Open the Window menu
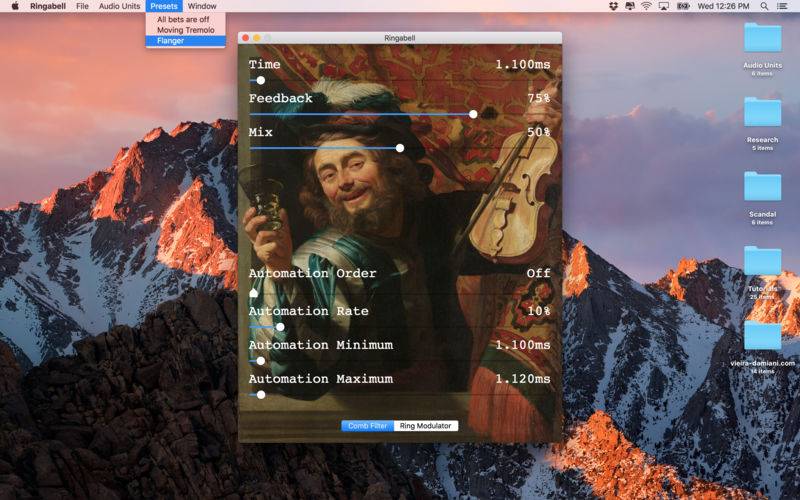The image size is (800, 500). (202, 6)
